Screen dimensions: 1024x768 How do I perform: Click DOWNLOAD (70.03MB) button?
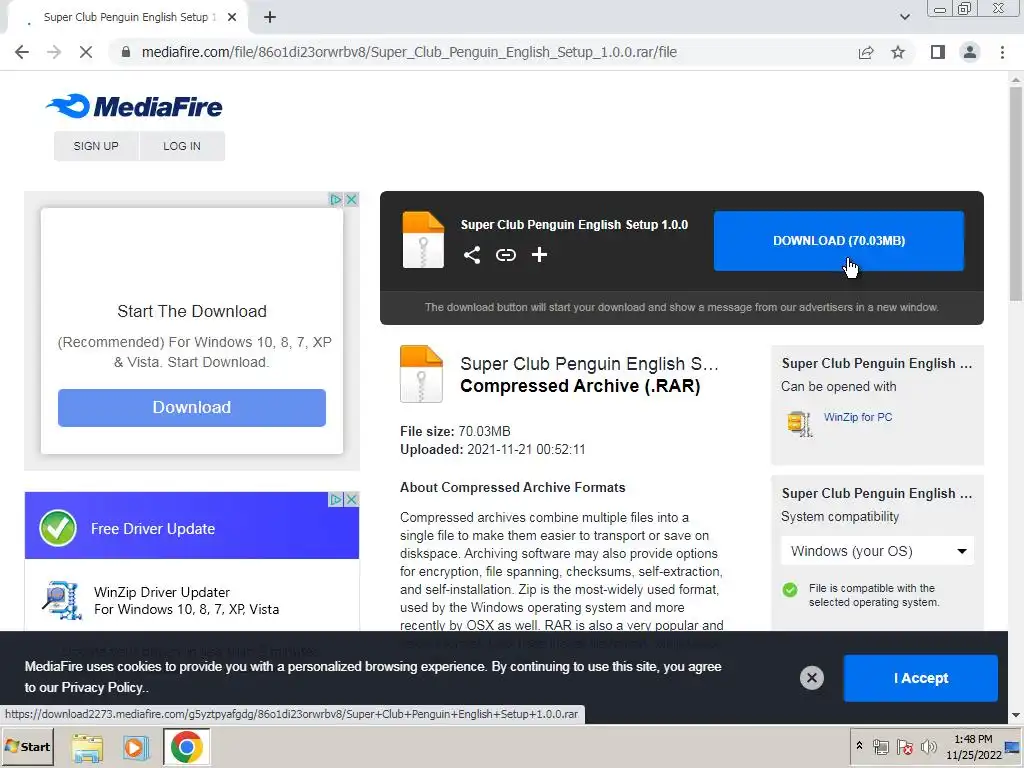click(x=839, y=240)
